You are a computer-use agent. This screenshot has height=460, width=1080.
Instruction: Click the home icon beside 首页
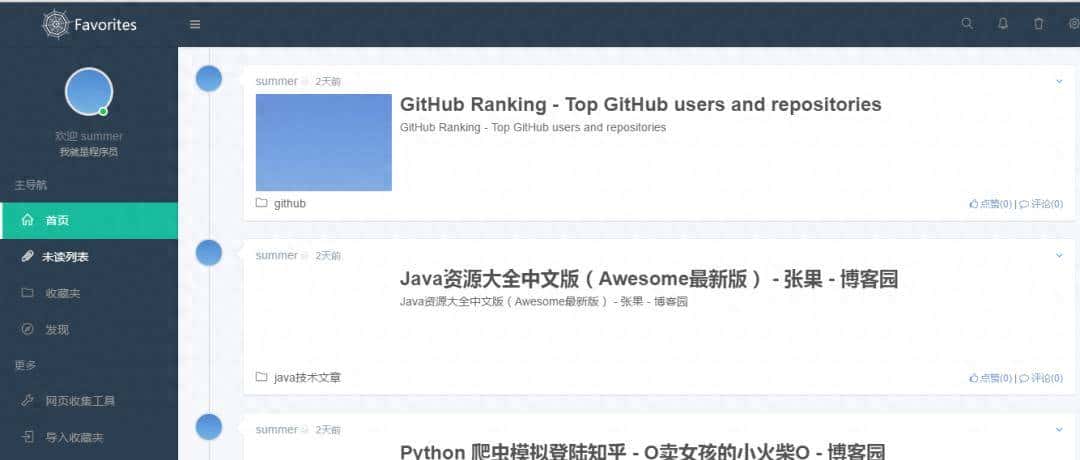click(28, 220)
